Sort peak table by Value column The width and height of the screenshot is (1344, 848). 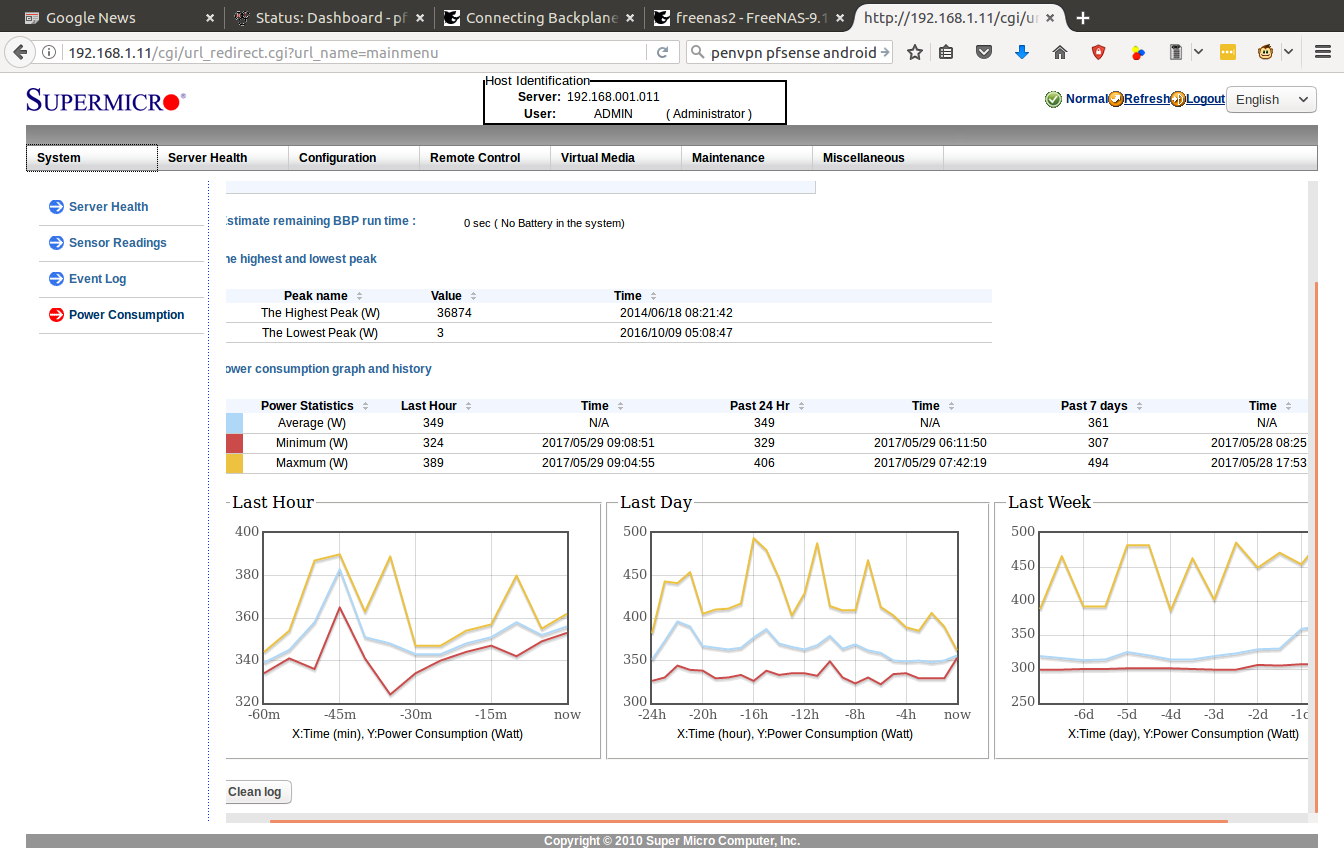(x=454, y=296)
